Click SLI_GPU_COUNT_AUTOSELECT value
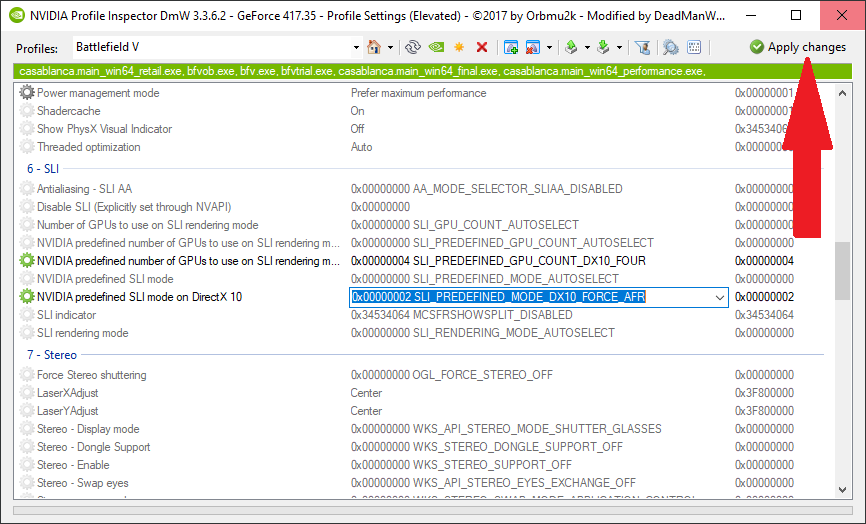This screenshot has height=524, width=866. [465, 225]
